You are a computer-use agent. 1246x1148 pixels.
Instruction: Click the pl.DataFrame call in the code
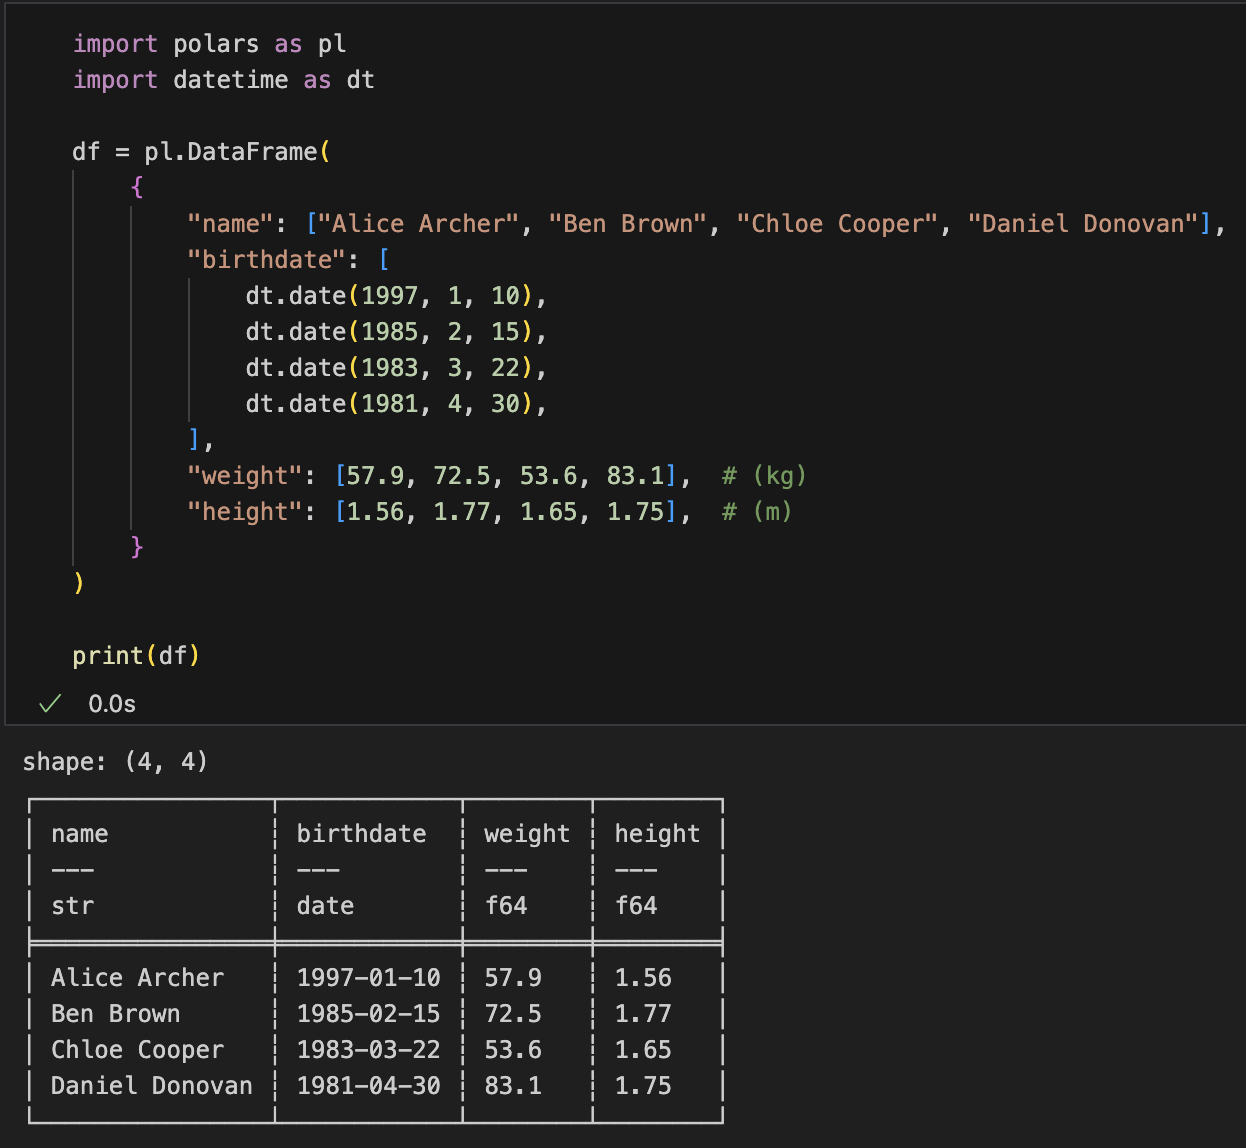[x=230, y=152]
